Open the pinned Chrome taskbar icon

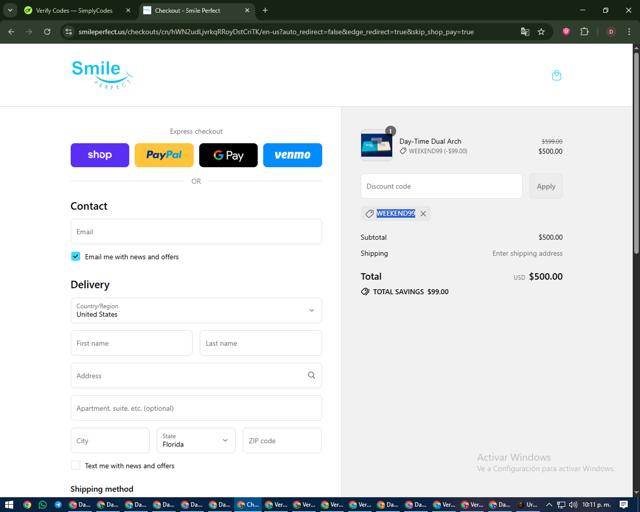pos(27,505)
